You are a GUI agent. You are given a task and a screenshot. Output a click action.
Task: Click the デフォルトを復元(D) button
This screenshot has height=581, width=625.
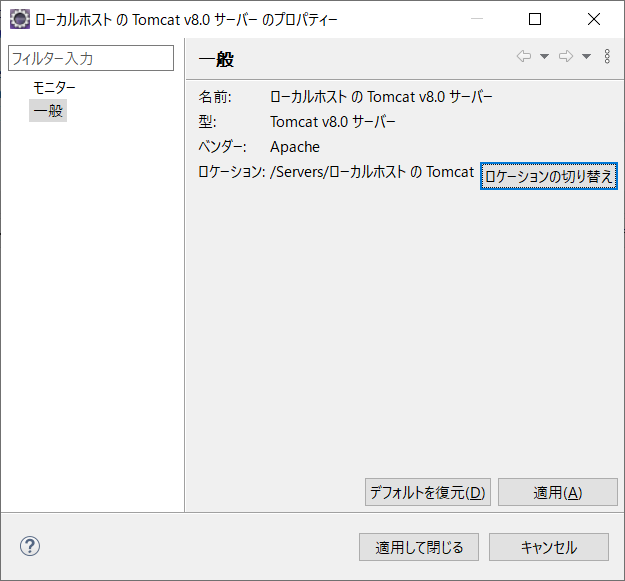coord(428,492)
